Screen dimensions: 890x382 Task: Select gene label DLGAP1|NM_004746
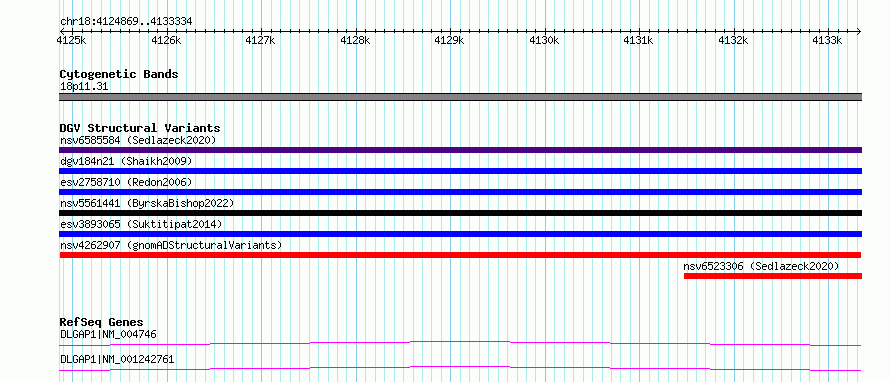coord(108,334)
